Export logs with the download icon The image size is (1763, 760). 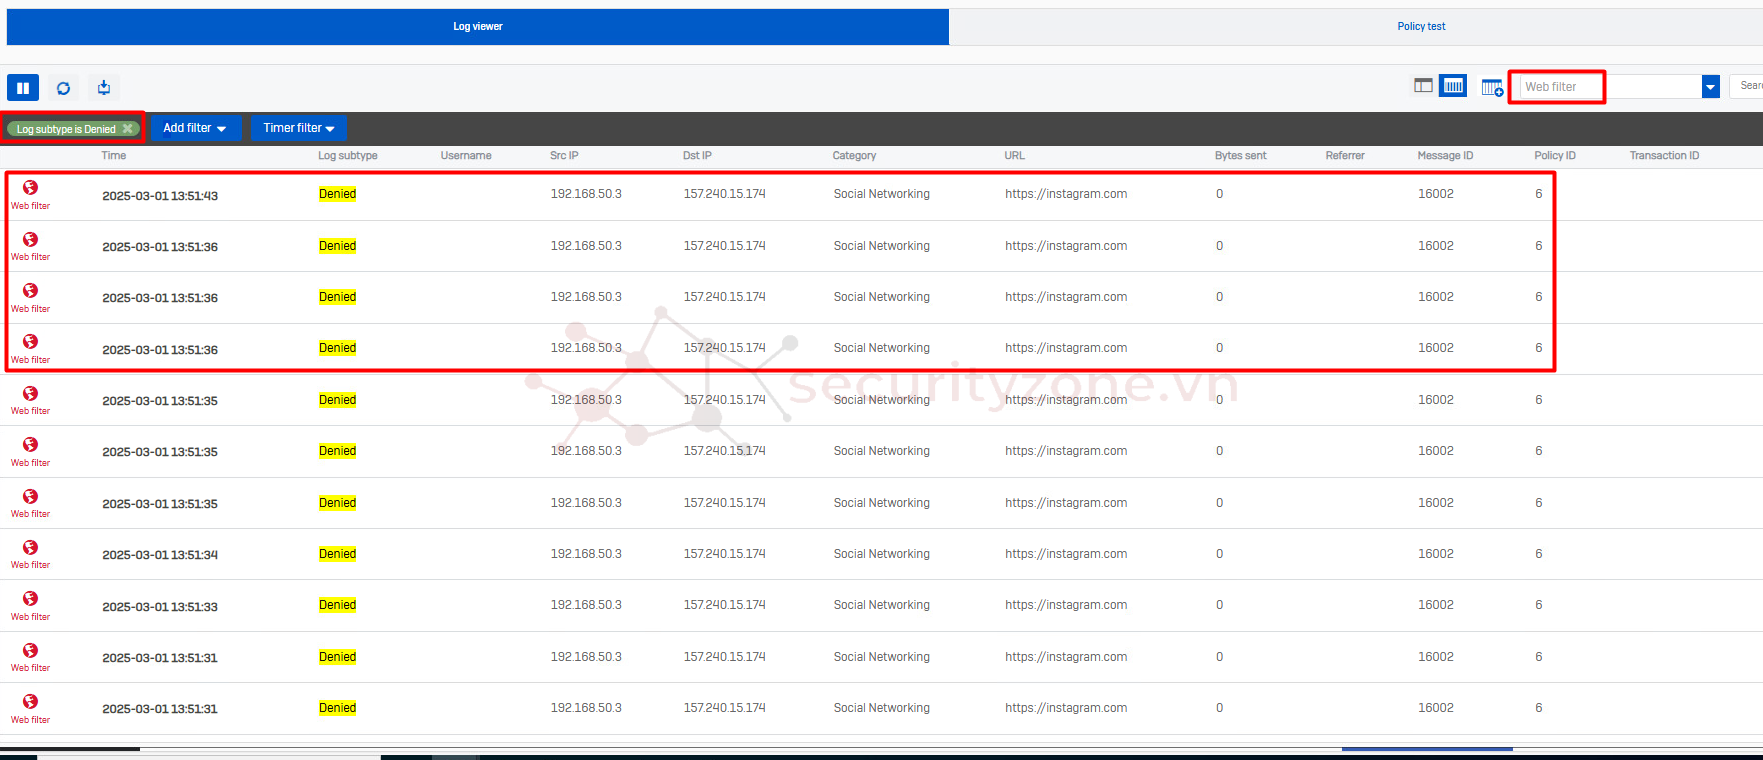pyautogui.click(x=104, y=88)
